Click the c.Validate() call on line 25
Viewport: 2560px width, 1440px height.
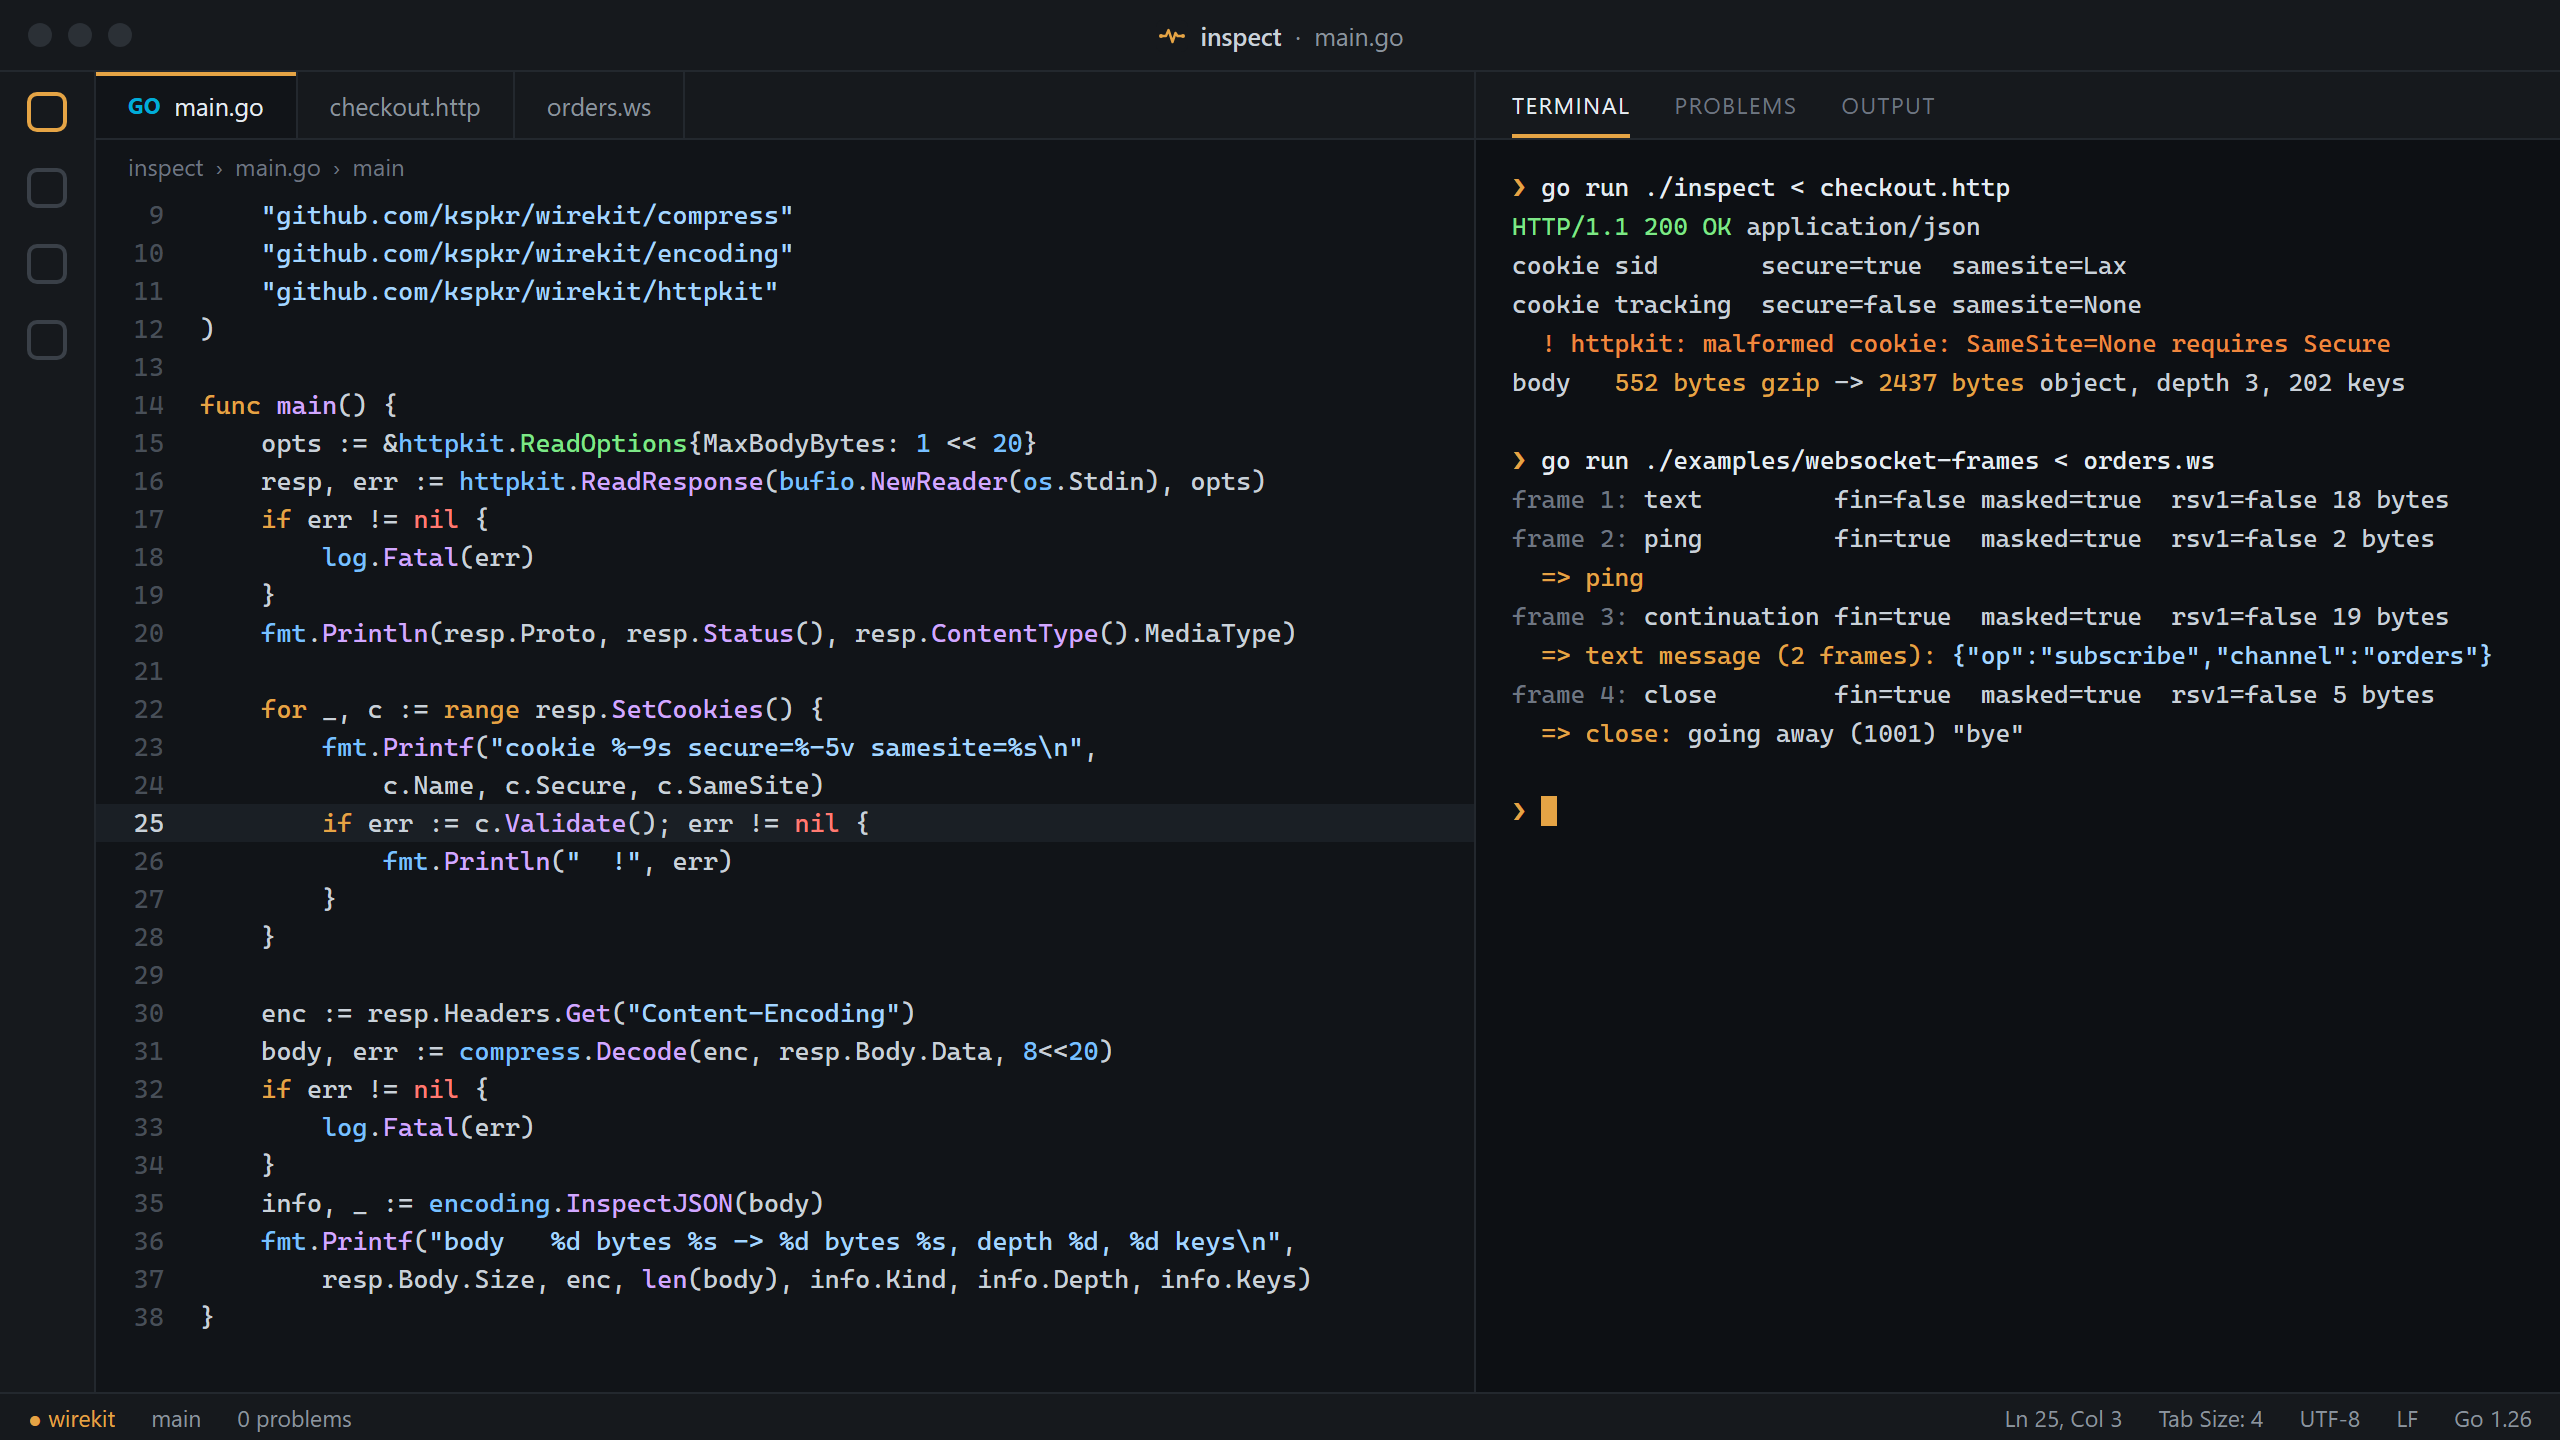[565, 823]
